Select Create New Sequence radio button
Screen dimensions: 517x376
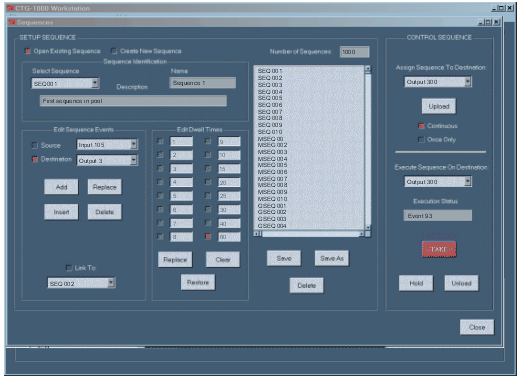[114, 51]
